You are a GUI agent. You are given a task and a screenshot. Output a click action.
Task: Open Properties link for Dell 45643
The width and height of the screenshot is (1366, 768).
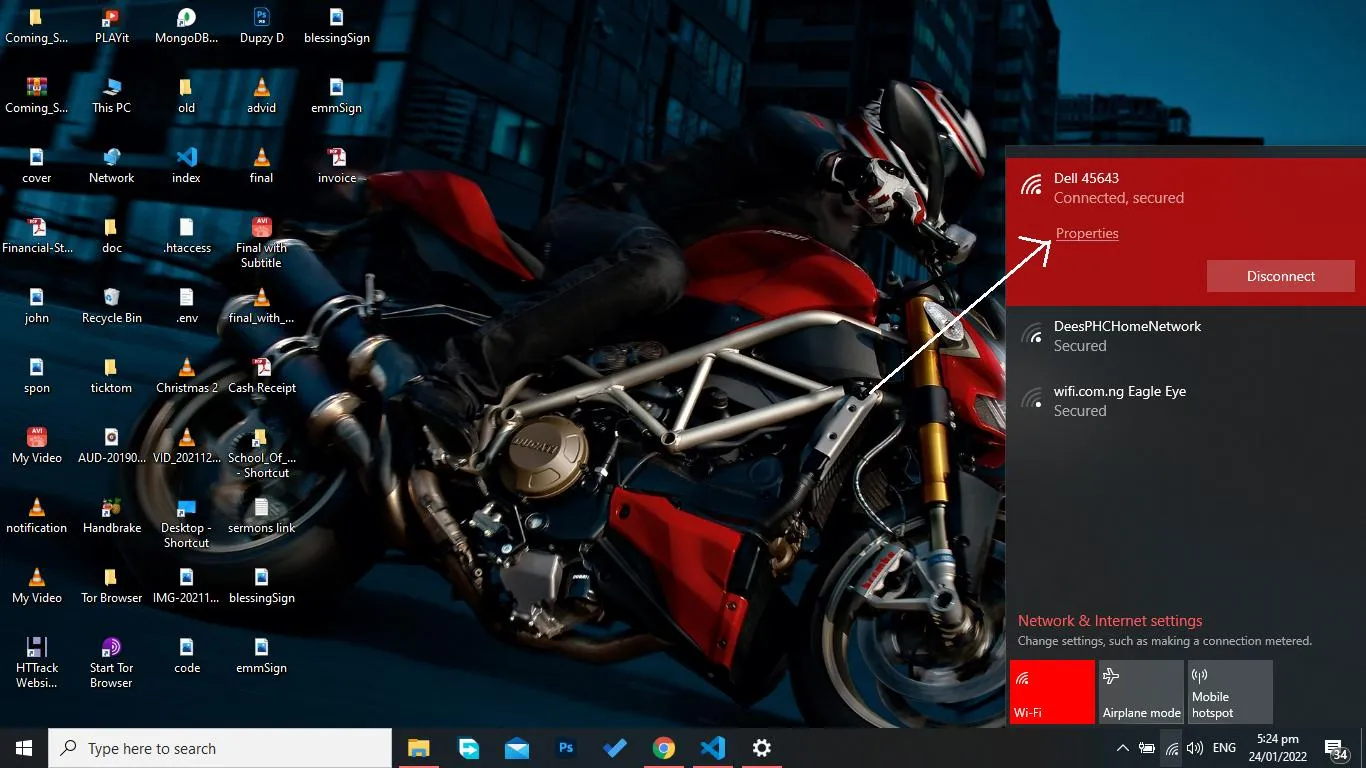point(1087,233)
